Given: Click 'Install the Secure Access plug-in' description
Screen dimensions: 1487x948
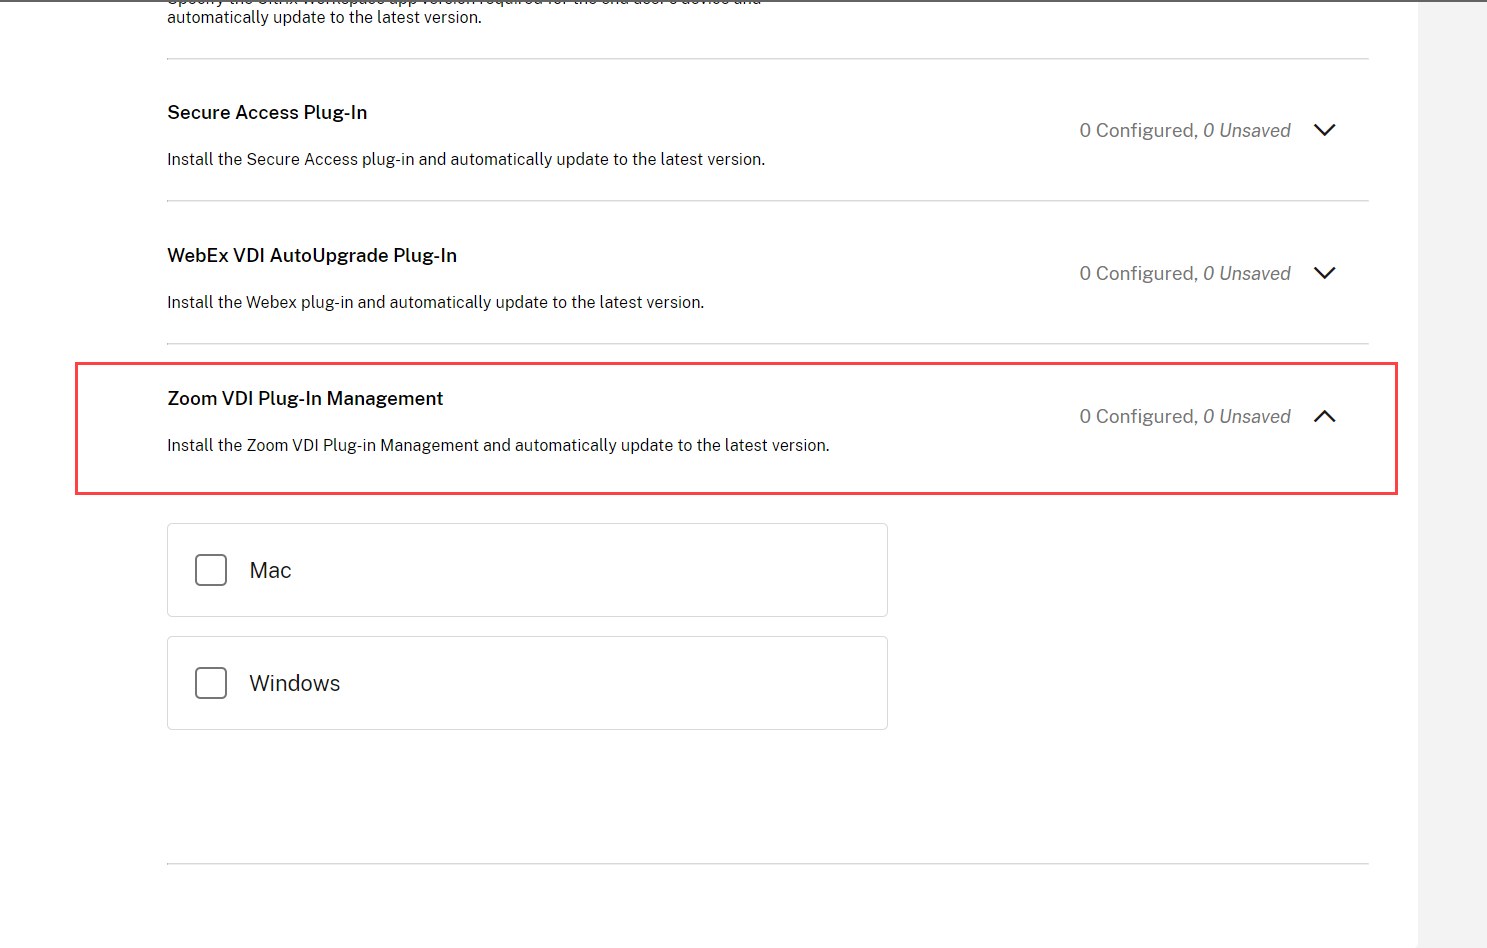Looking at the screenshot, I should 466,160.
